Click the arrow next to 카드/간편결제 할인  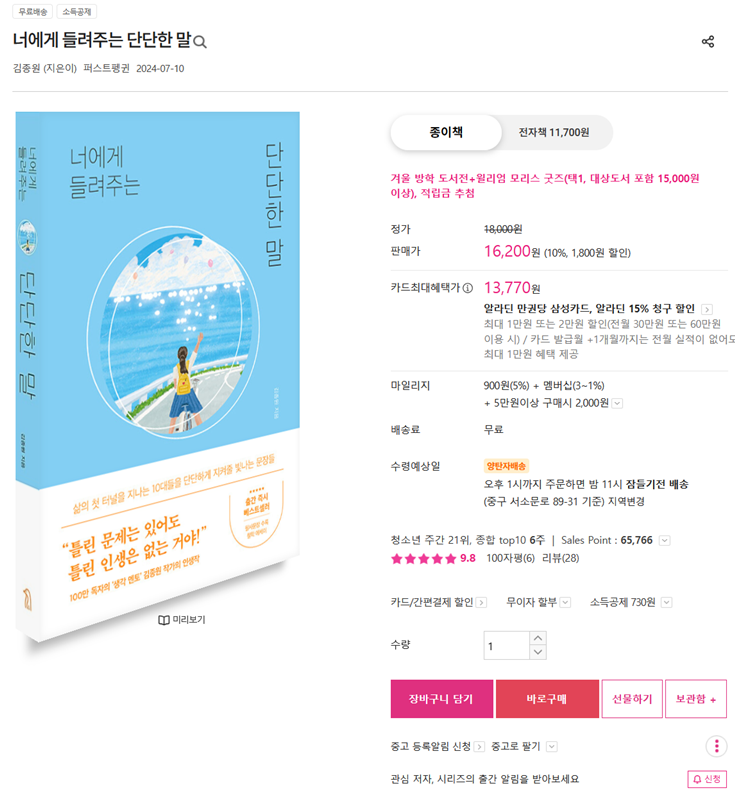[x=481, y=603]
